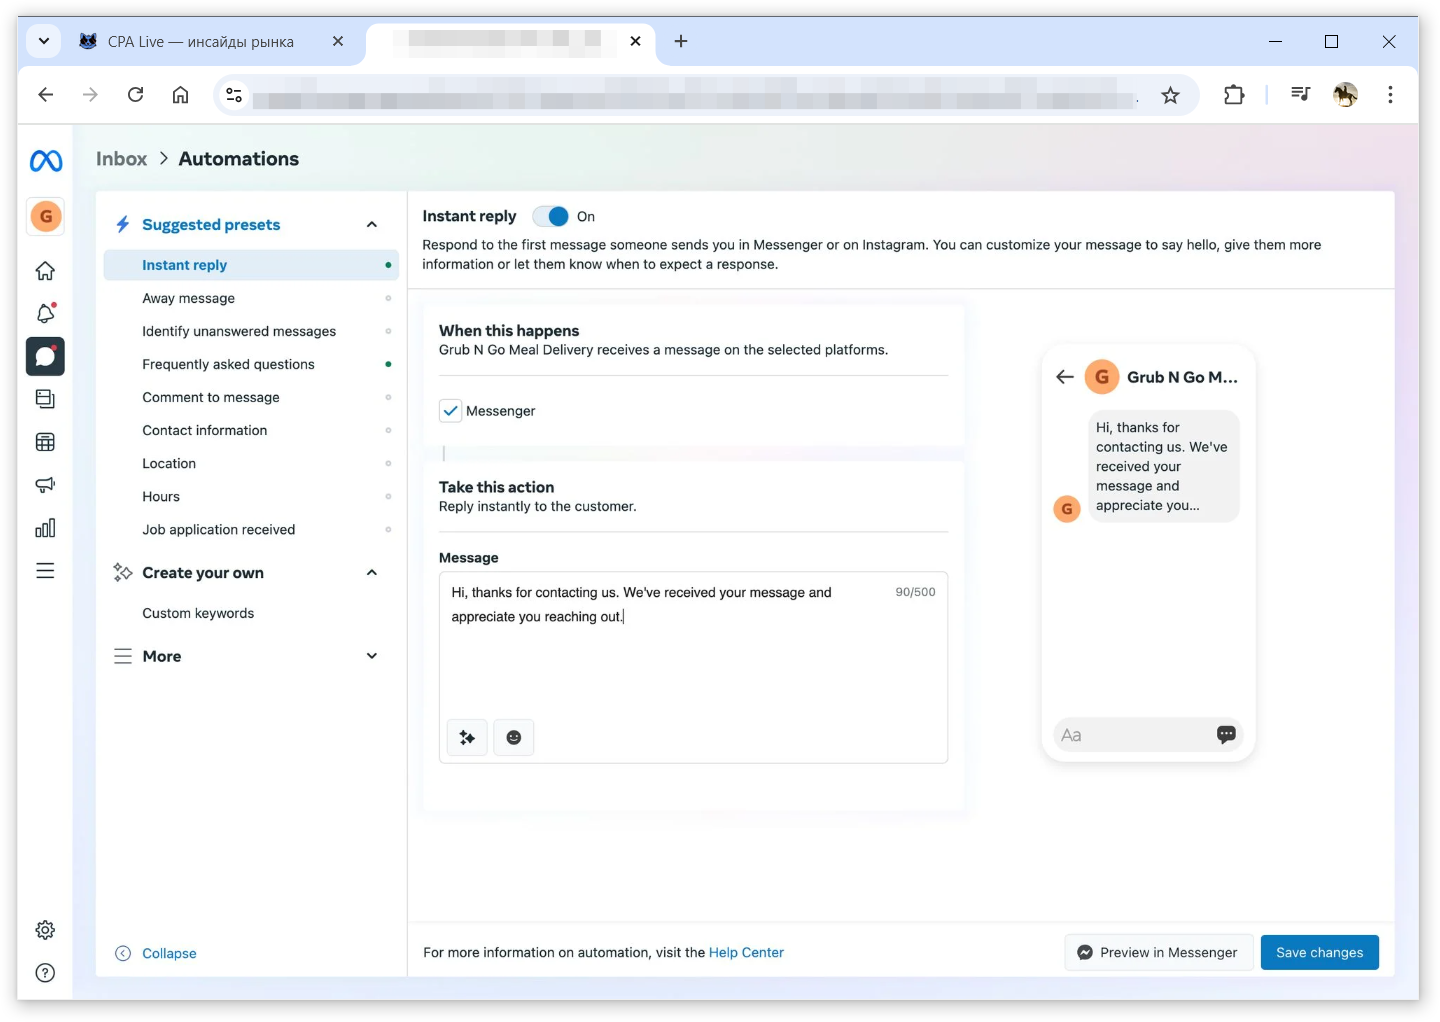Reload the page
The image size is (1440, 1022).
[136, 95]
